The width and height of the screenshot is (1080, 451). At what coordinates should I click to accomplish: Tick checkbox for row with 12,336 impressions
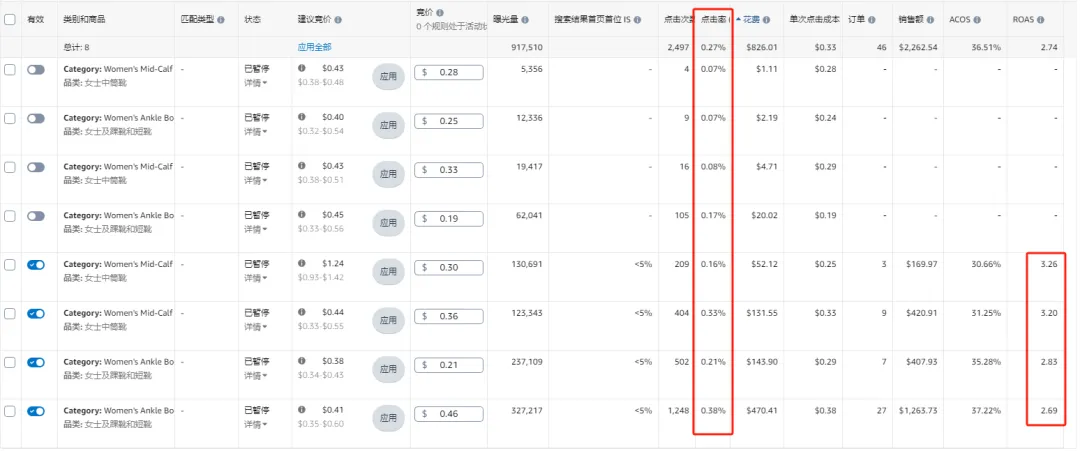point(10,118)
